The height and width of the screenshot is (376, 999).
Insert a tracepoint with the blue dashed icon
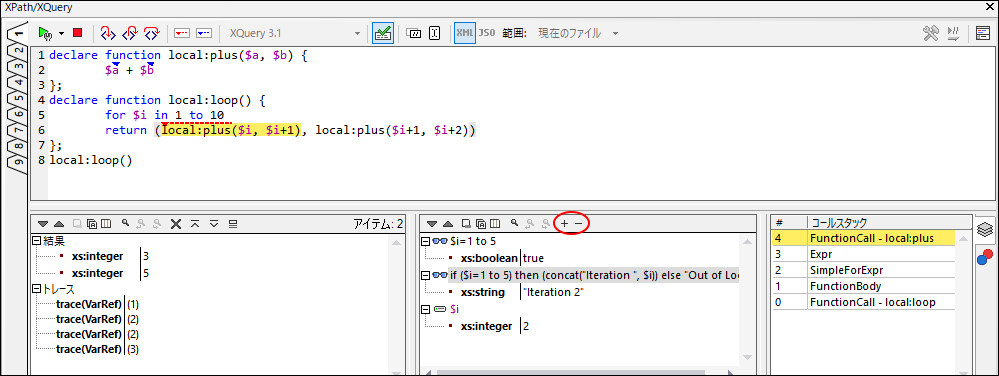[204, 33]
